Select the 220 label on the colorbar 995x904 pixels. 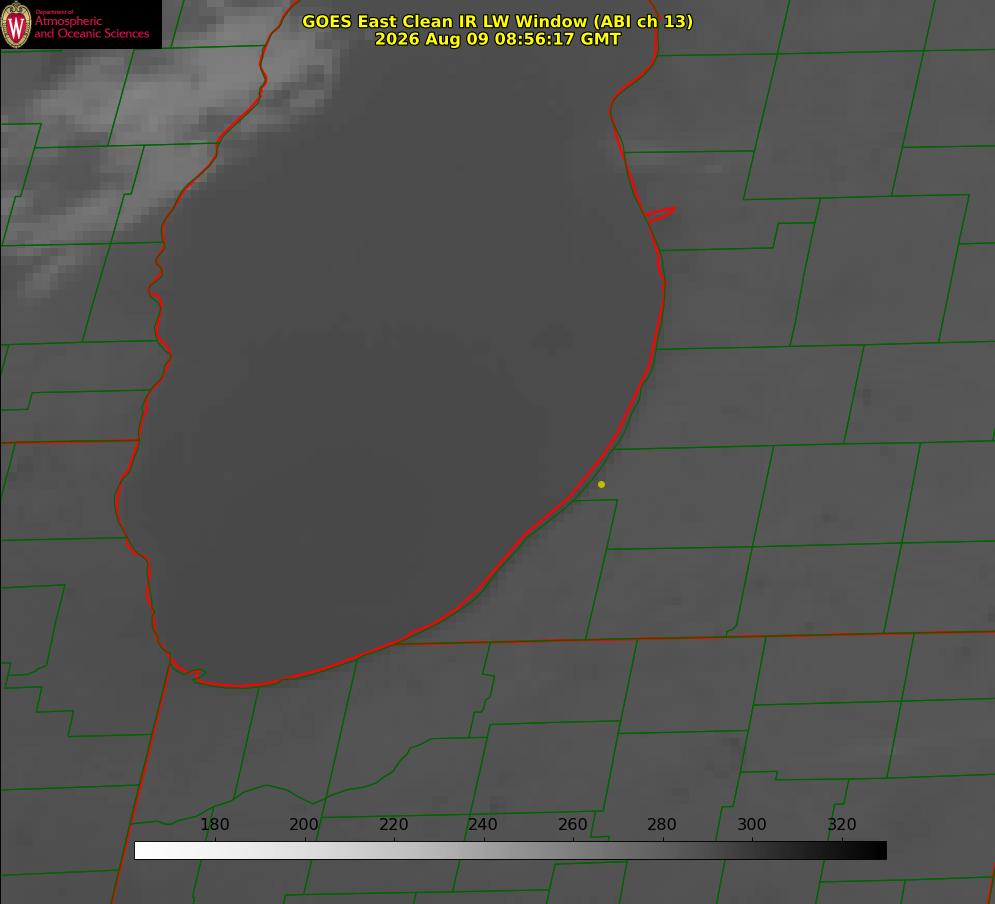coord(393,824)
